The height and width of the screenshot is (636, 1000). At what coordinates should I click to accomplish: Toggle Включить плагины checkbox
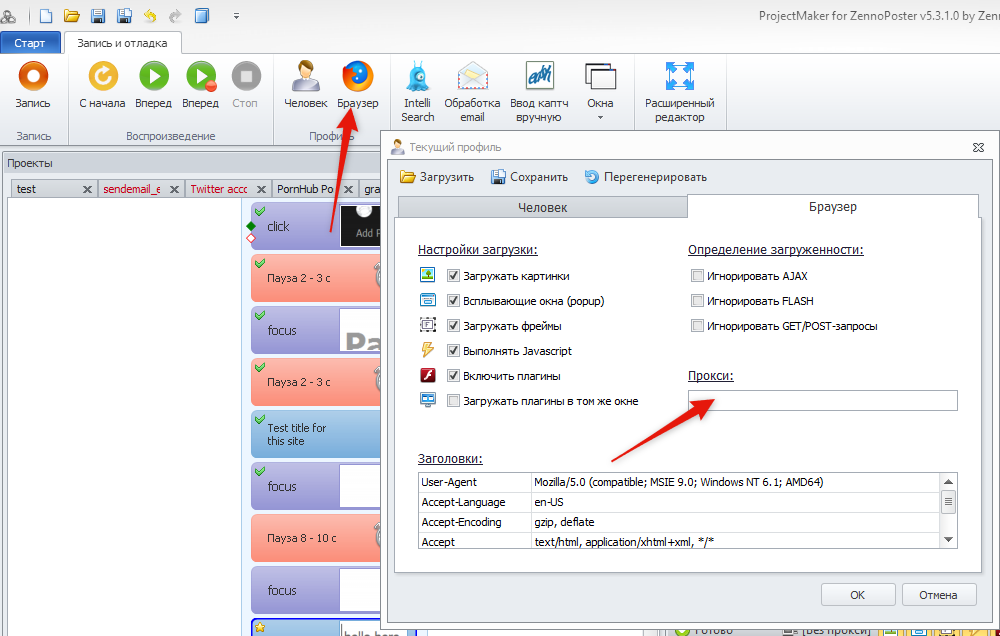pos(453,376)
